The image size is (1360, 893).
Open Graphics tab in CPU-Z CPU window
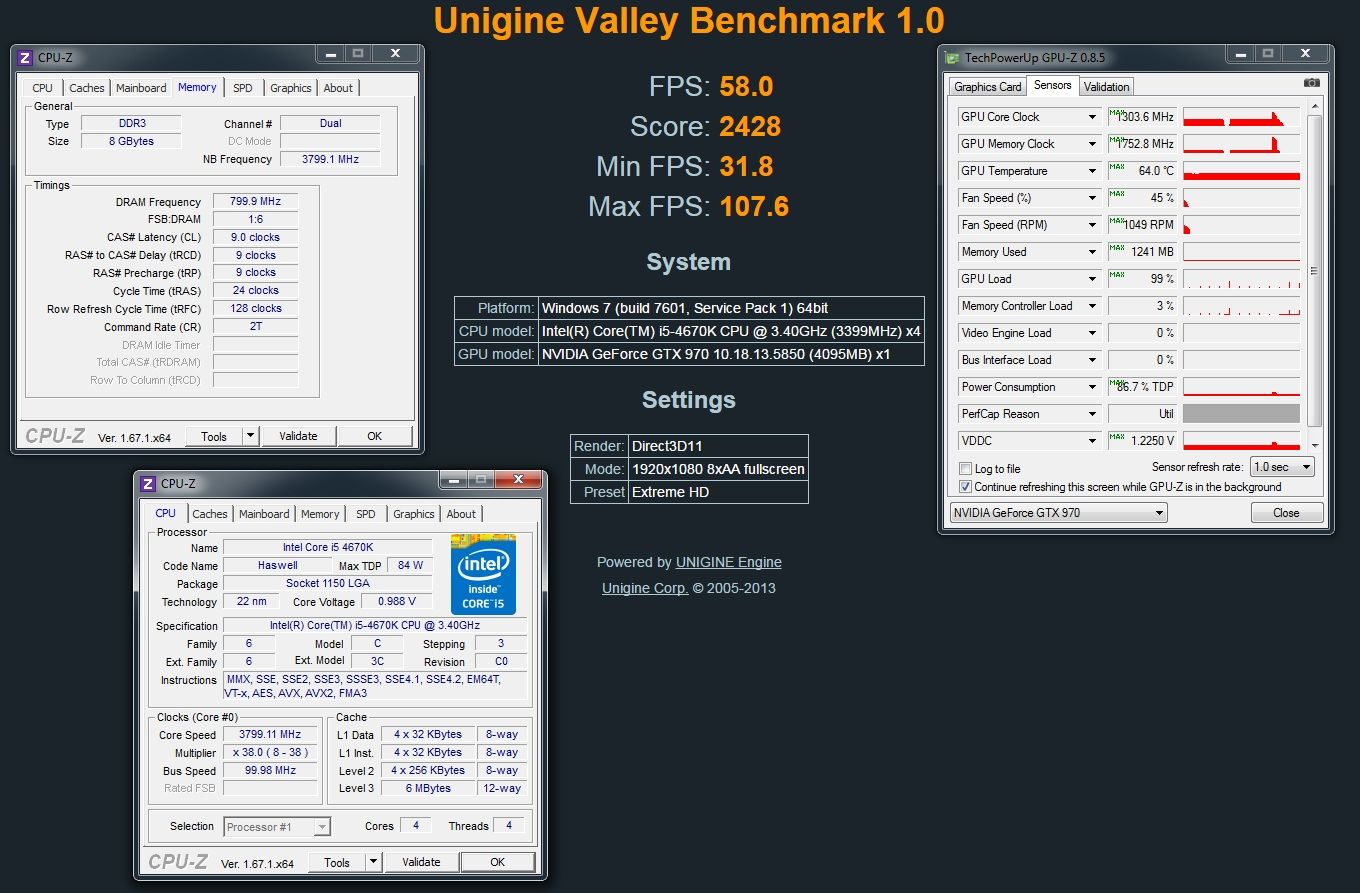[414, 514]
